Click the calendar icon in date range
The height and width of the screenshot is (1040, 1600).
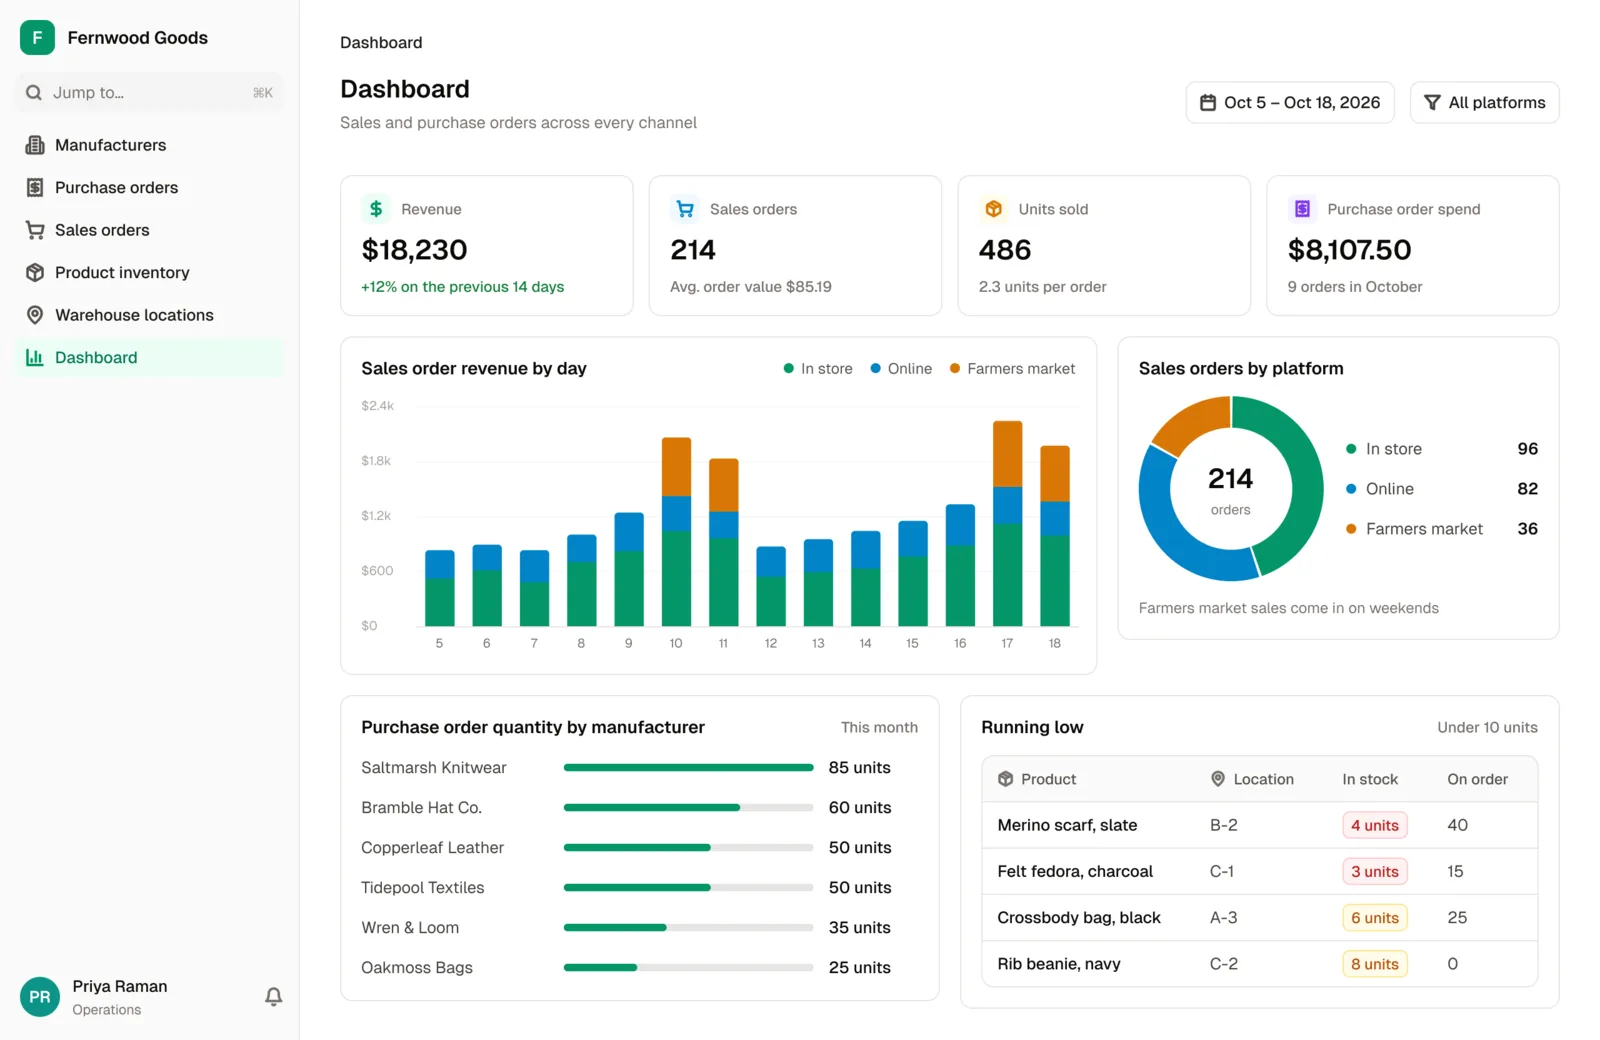pos(1208,103)
